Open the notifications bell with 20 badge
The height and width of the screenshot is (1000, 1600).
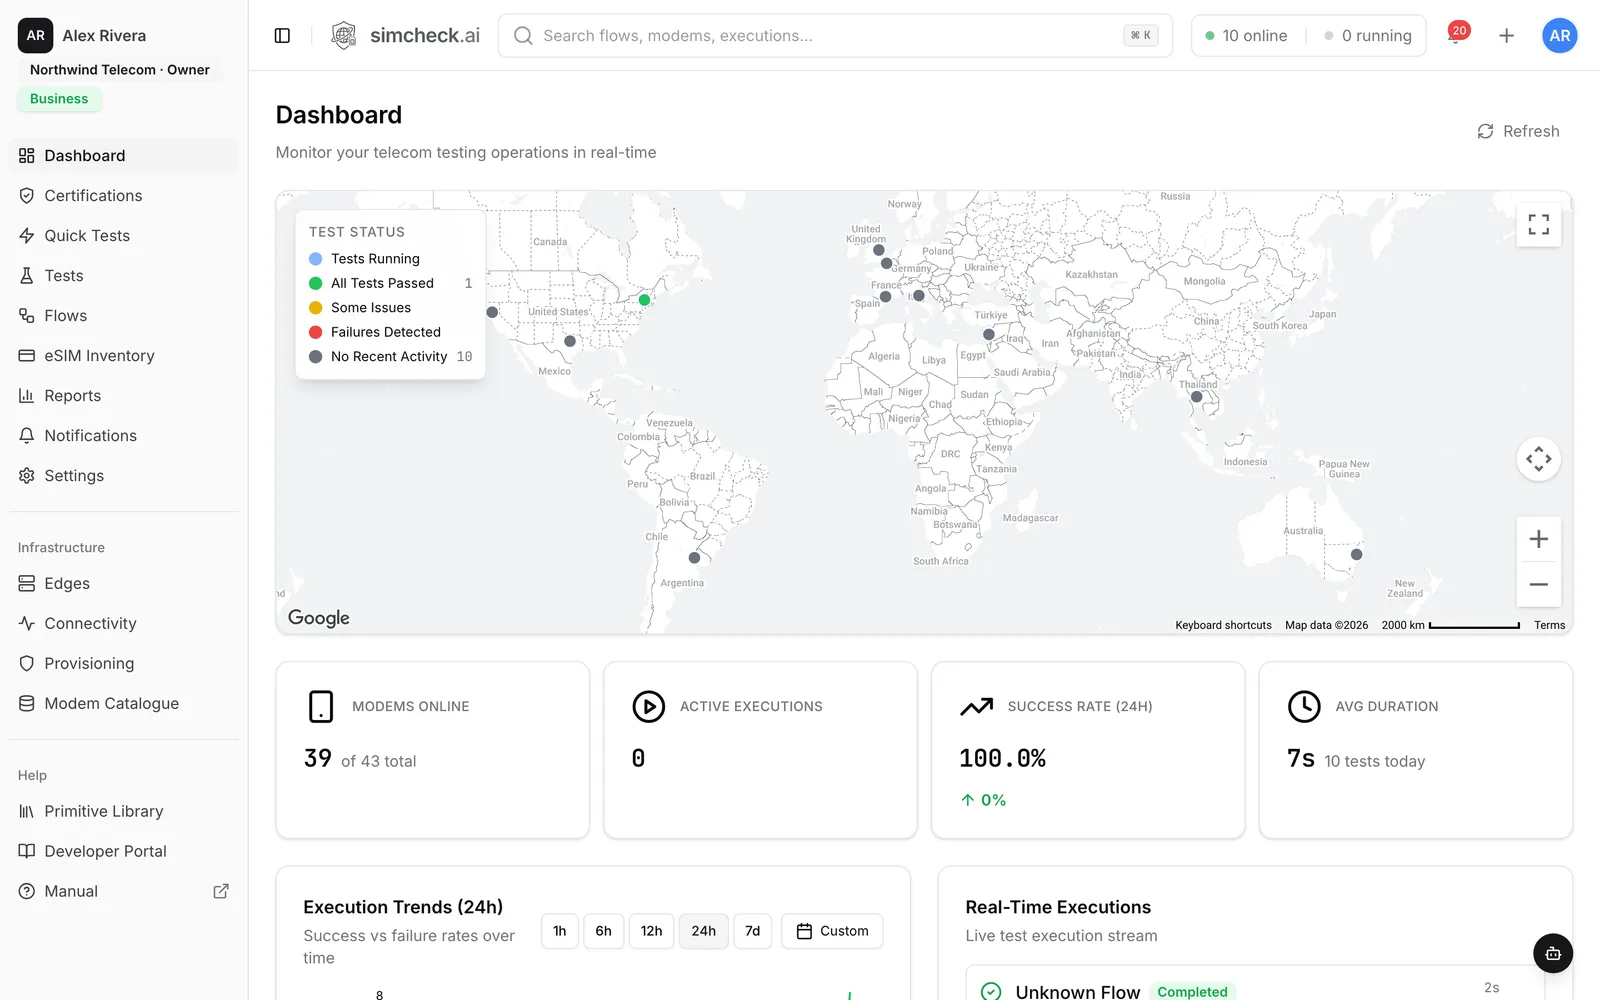pos(1456,35)
